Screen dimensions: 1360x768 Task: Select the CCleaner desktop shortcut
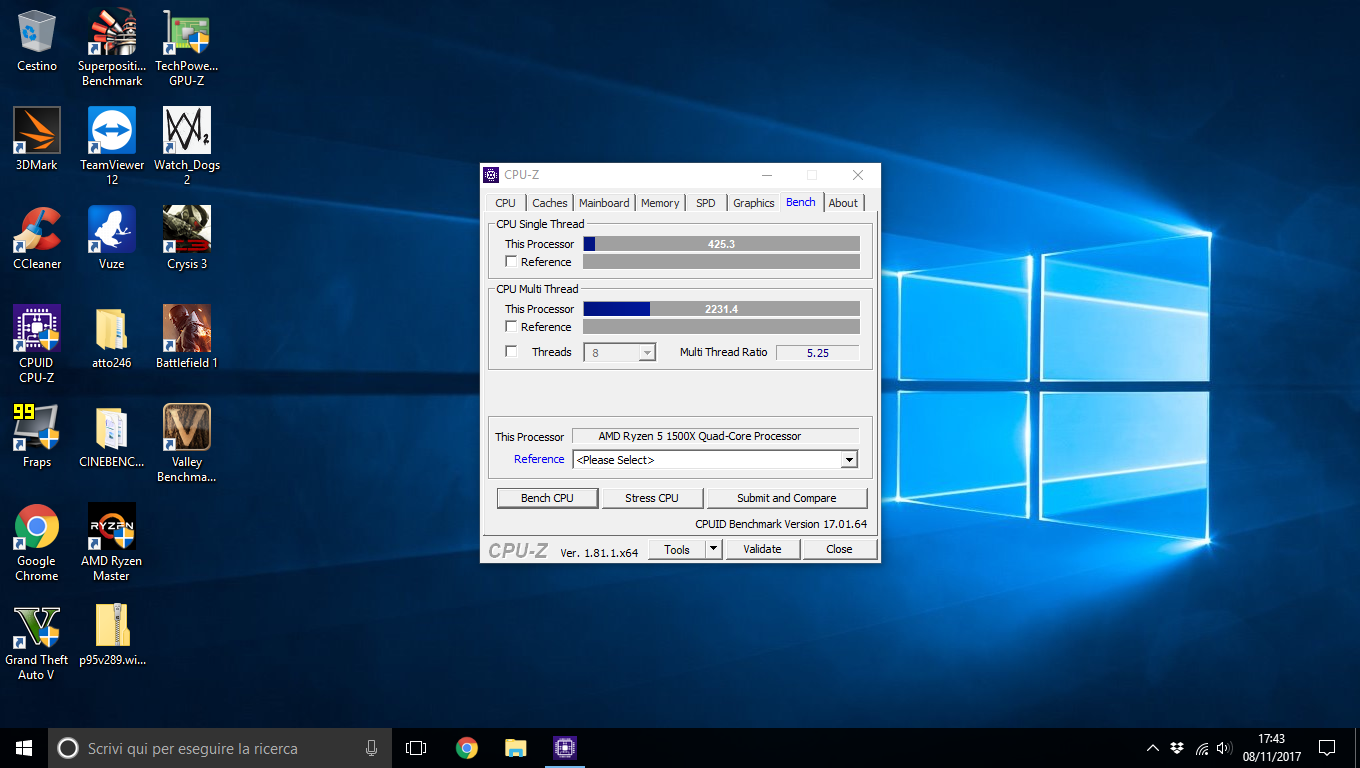tap(37, 238)
